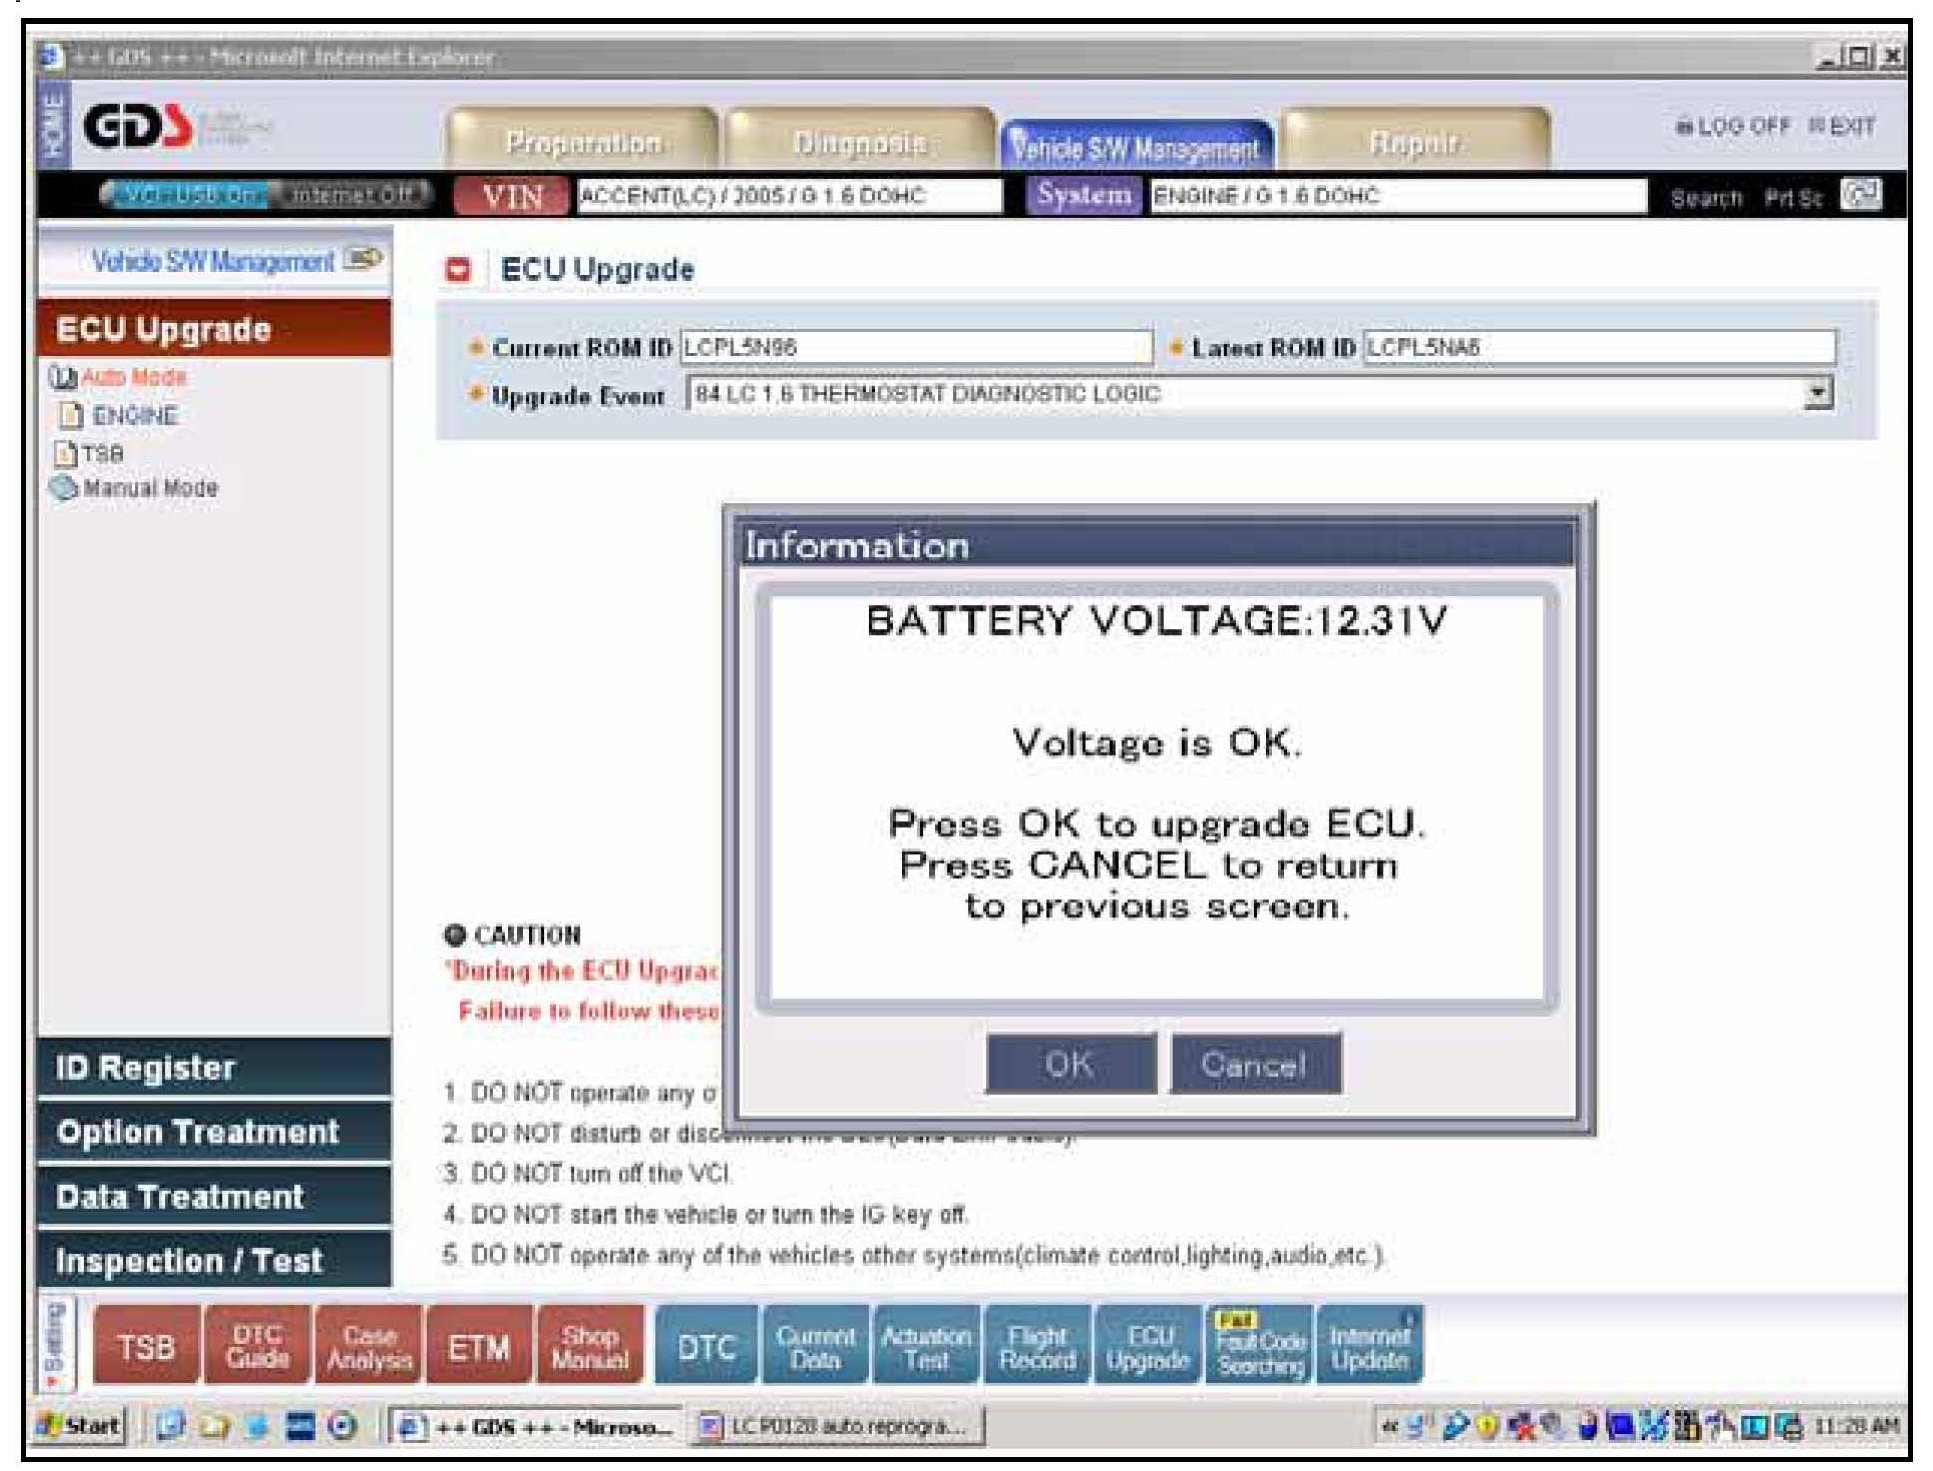The image size is (1933, 1471).
Task: Expand the Upgrade Event dropdown arrow
Action: point(1818,393)
